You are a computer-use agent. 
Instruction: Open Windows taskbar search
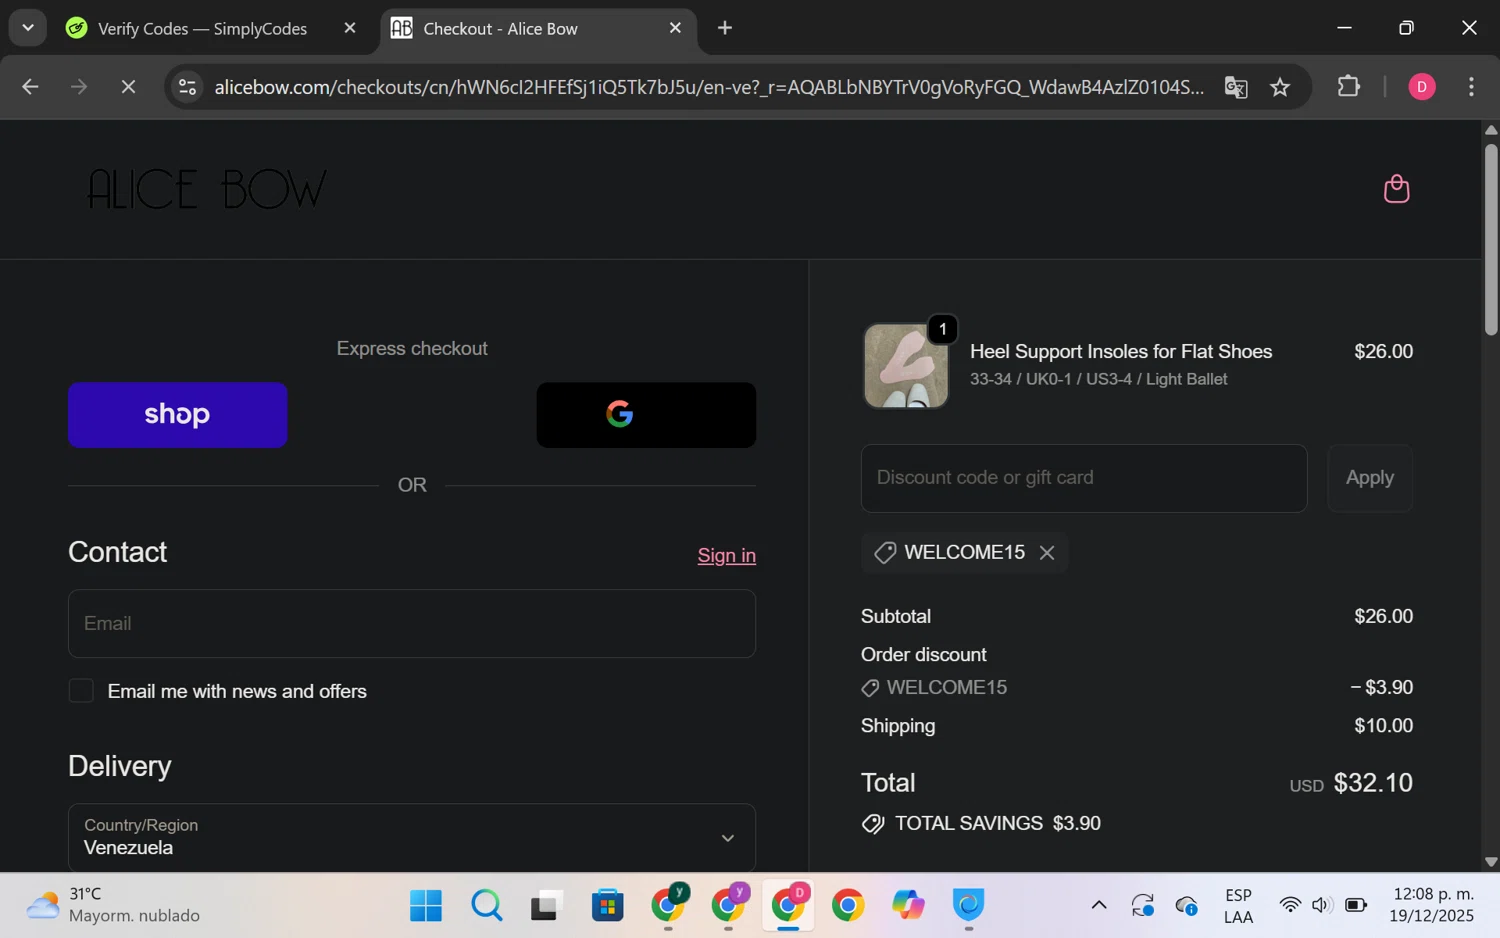[487, 906]
